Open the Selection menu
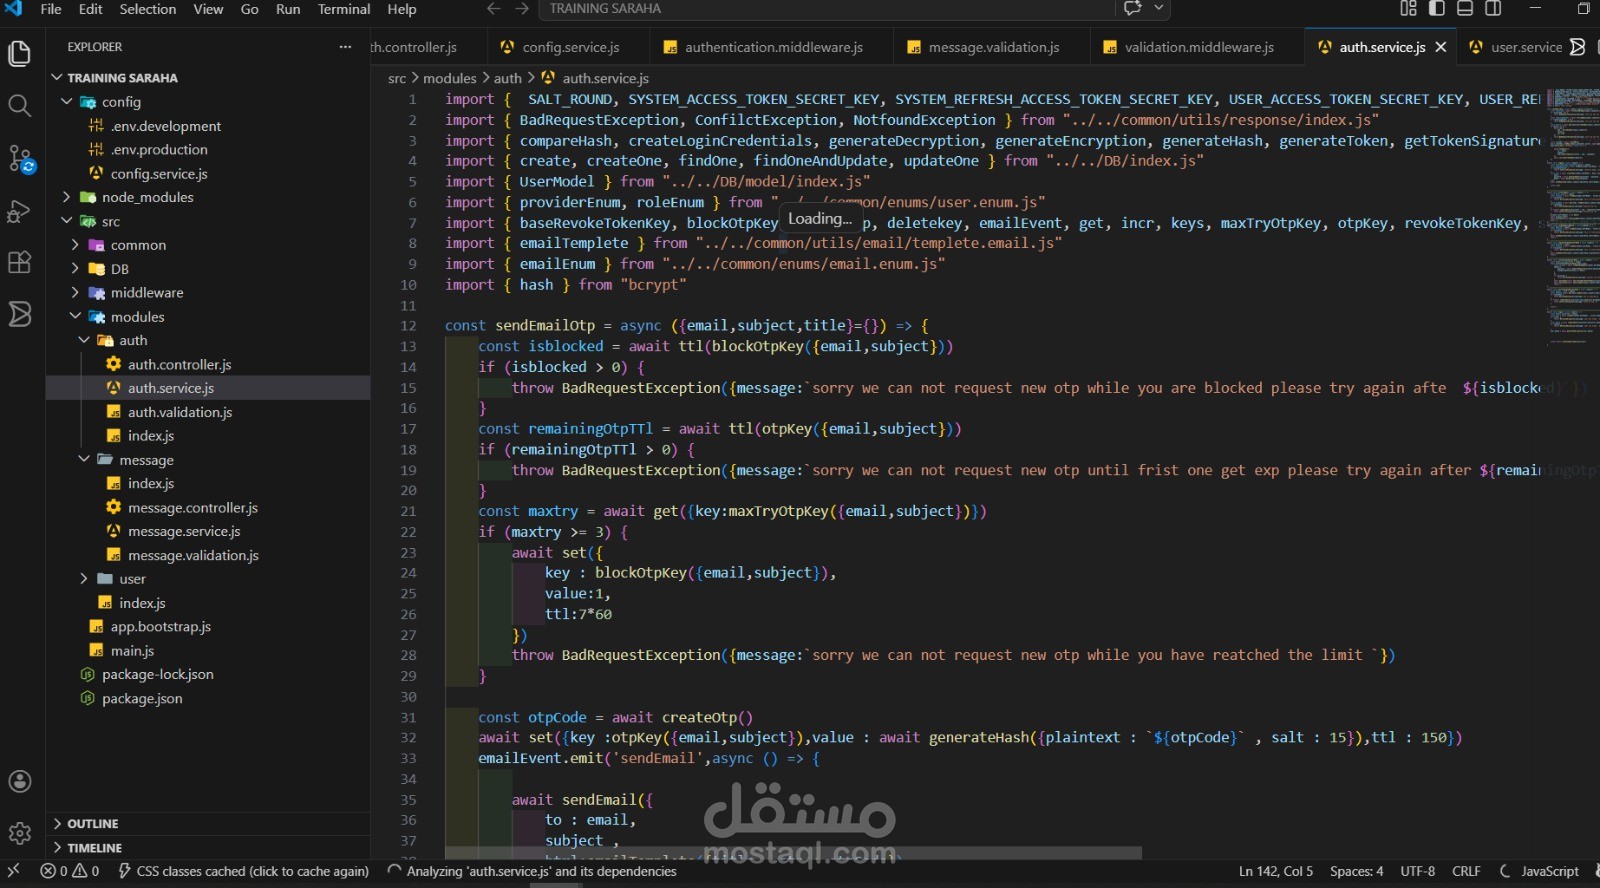This screenshot has width=1600, height=888. [x=147, y=9]
